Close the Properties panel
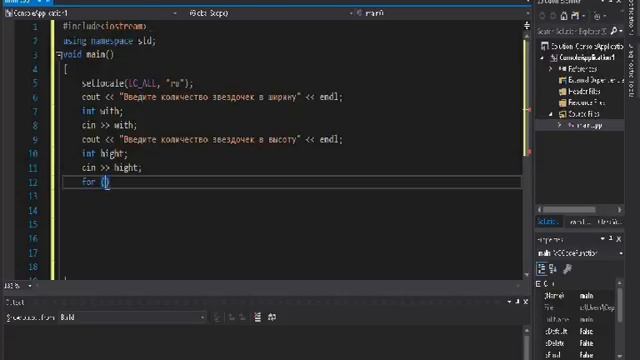The height and width of the screenshot is (360, 640). click(619, 238)
